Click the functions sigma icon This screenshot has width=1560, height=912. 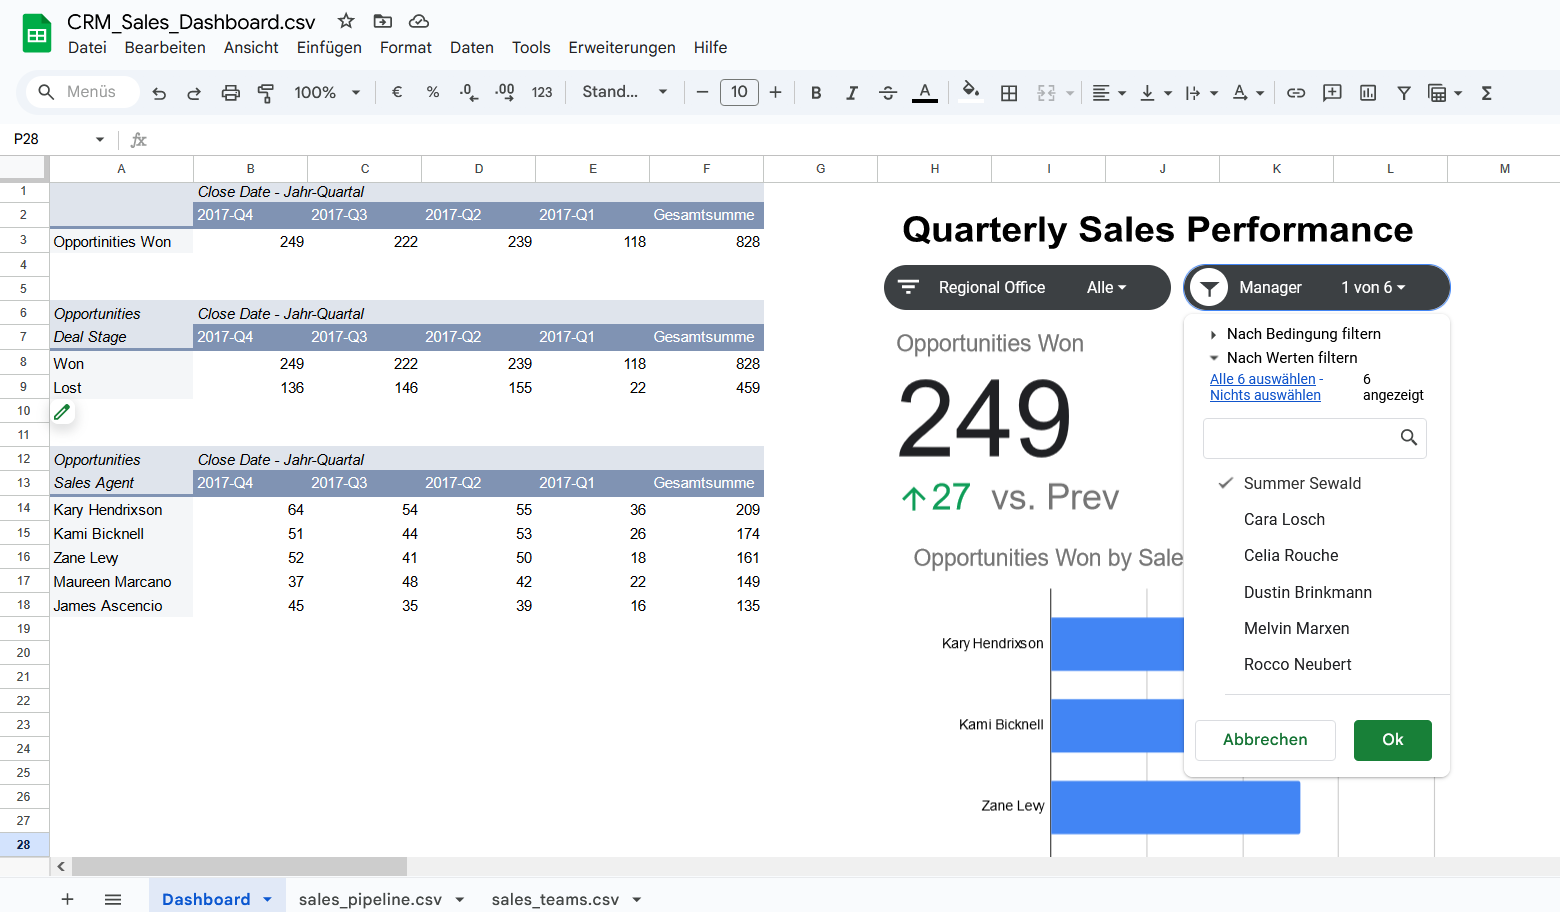1486,93
